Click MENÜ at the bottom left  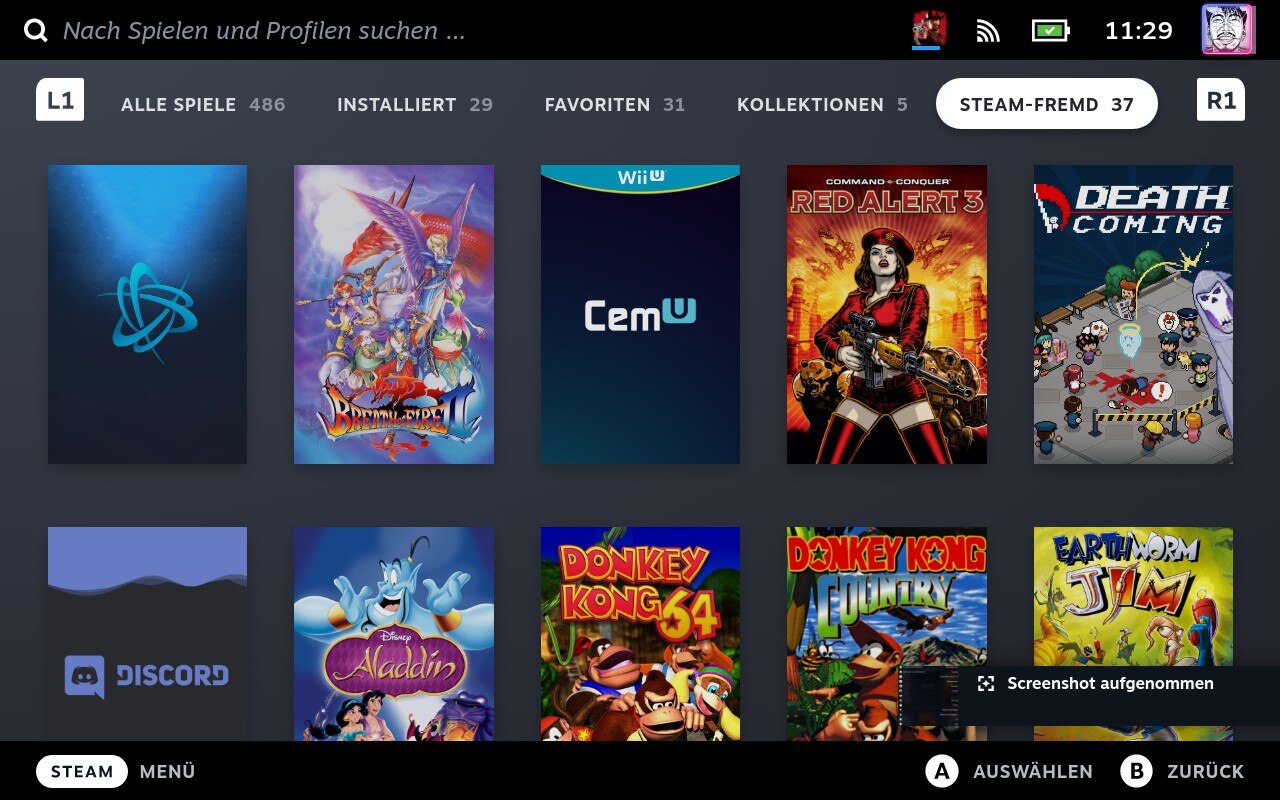pyautogui.click(x=166, y=771)
